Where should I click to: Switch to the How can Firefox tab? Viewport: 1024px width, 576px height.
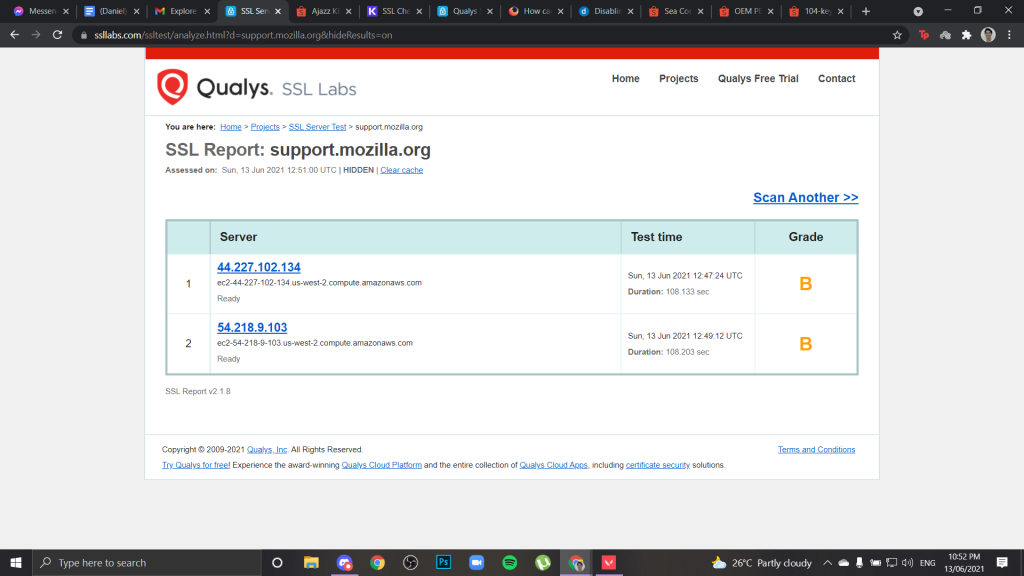tap(536, 11)
